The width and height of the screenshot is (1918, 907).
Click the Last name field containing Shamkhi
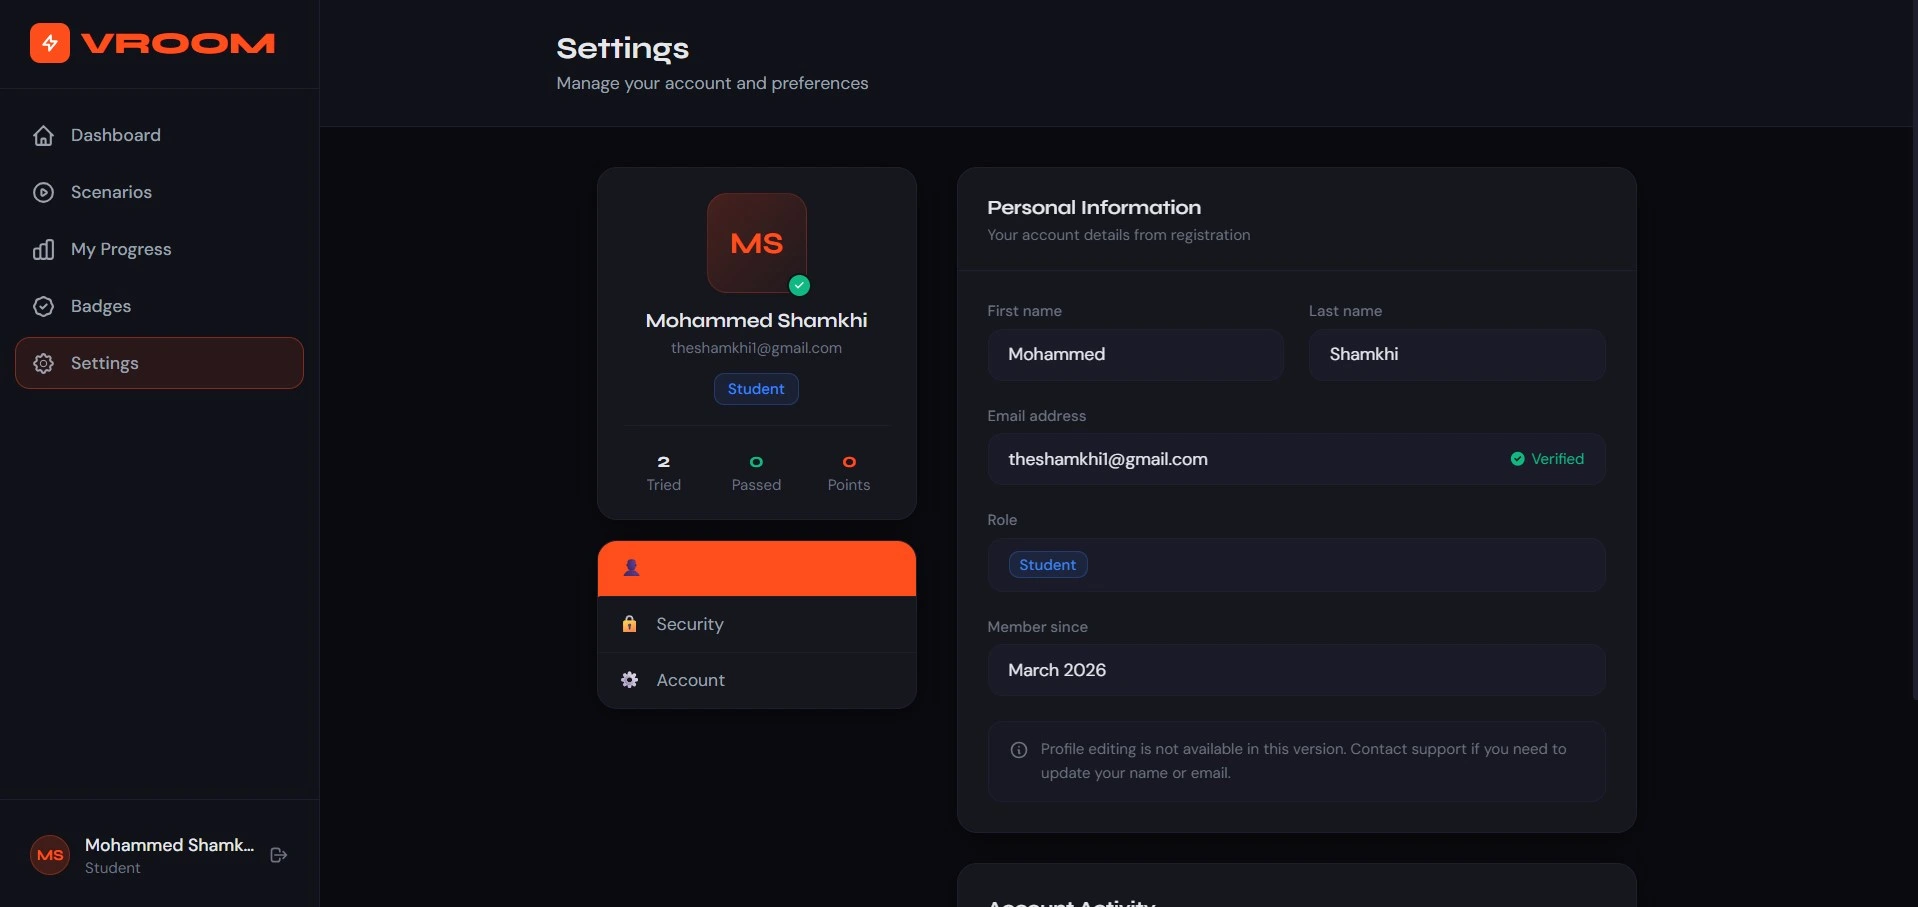point(1456,355)
